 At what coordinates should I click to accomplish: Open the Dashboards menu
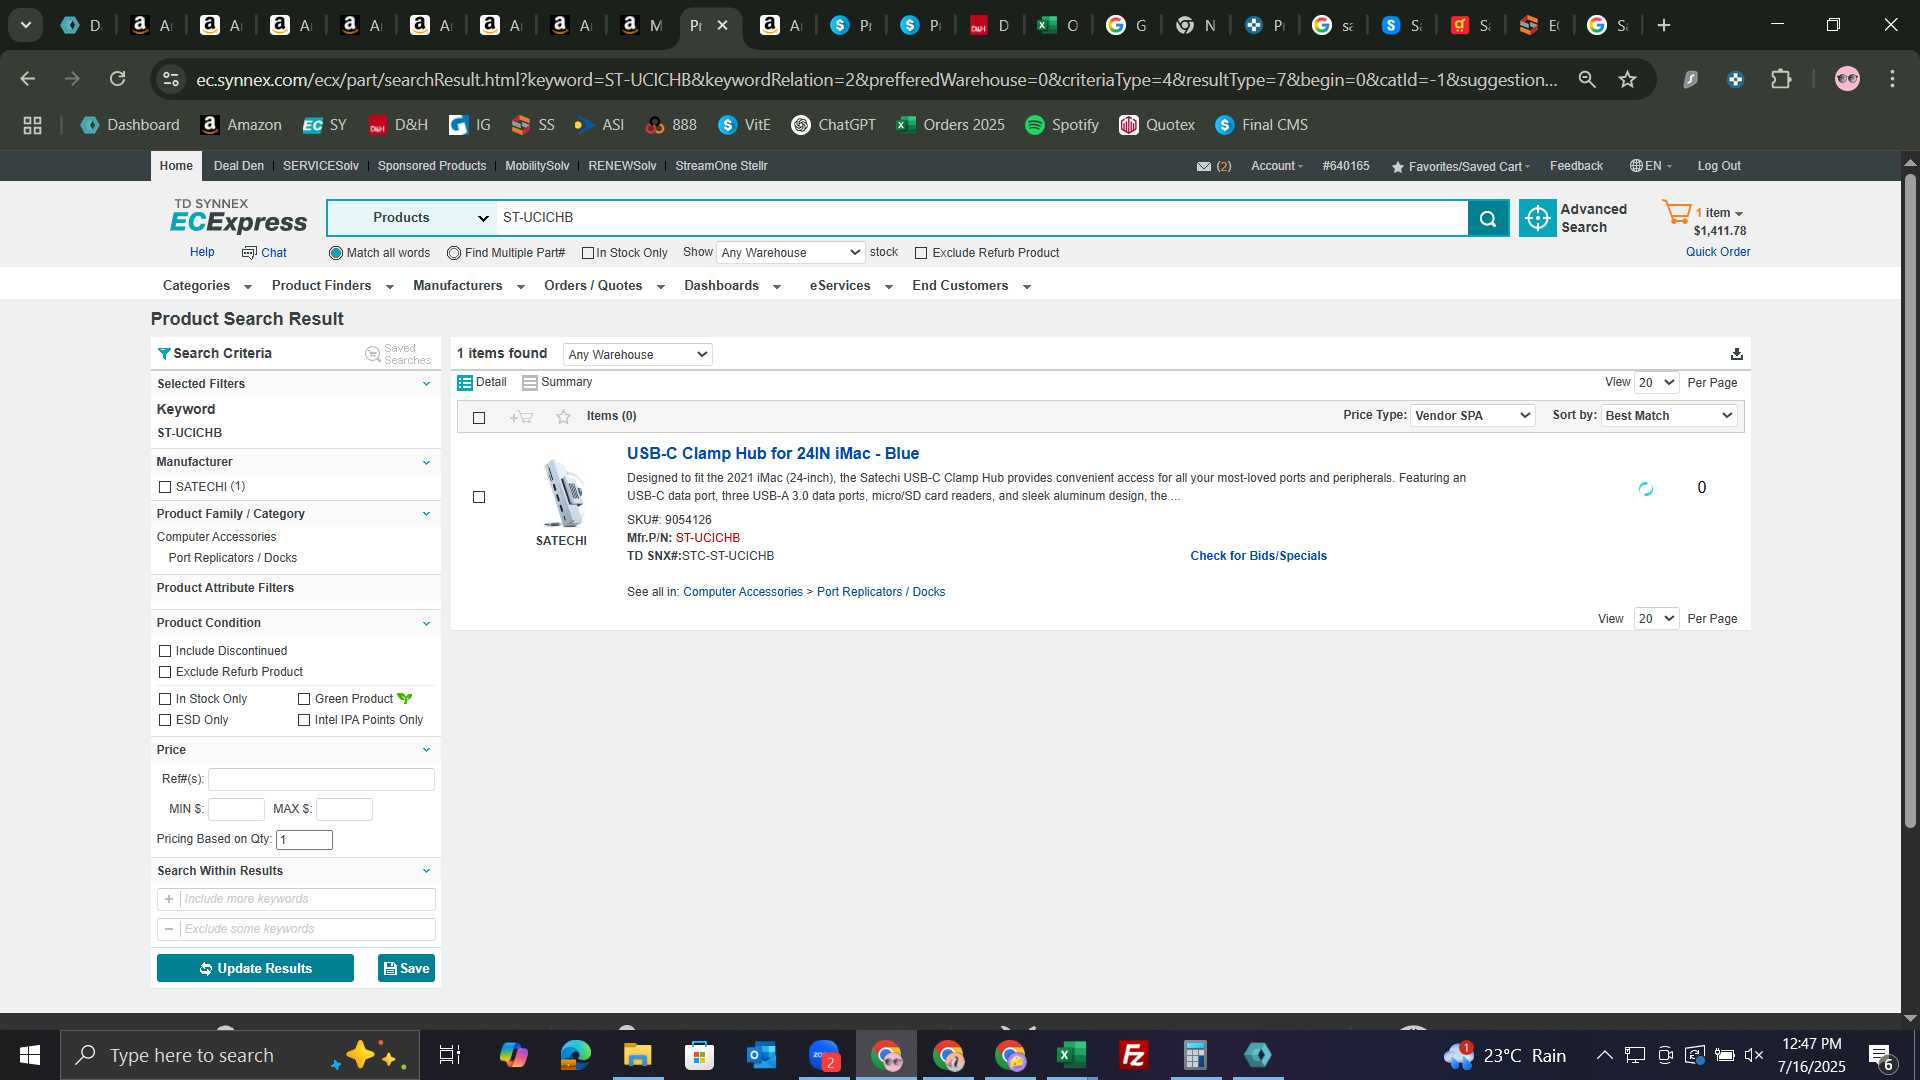[x=732, y=286]
